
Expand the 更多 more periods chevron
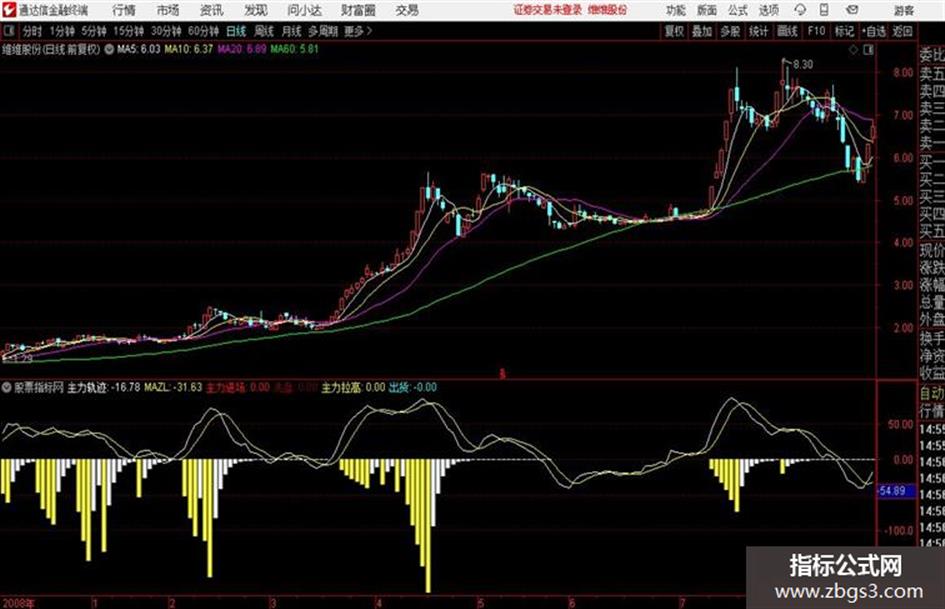coord(359,31)
